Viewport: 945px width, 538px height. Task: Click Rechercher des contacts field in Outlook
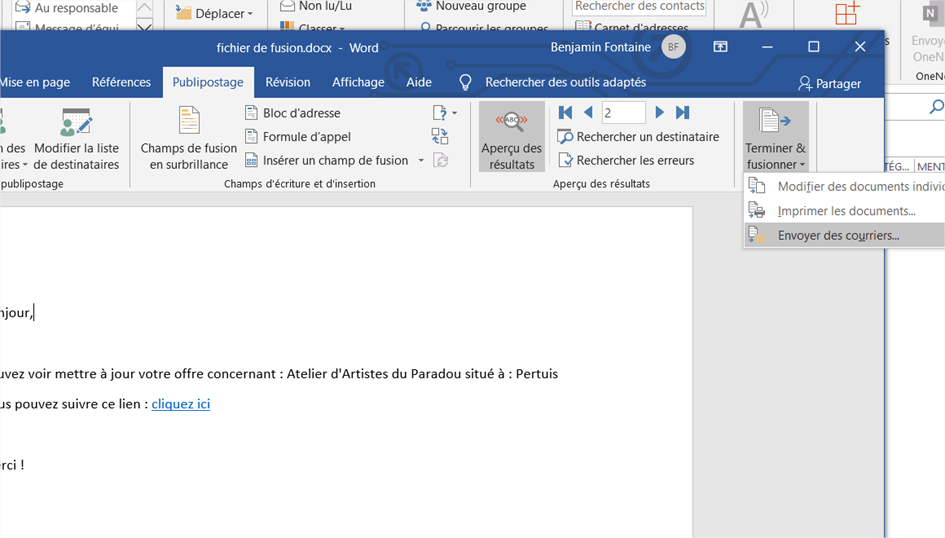point(639,7)
